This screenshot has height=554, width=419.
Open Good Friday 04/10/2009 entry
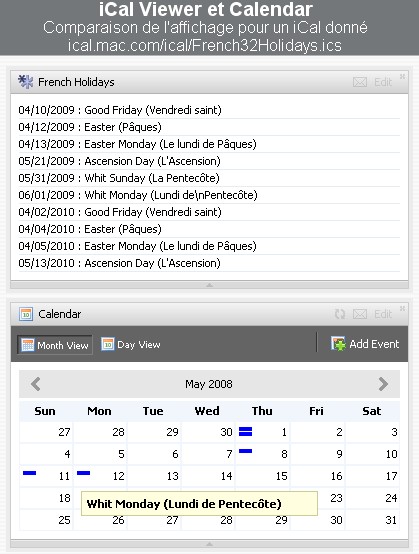120,110
